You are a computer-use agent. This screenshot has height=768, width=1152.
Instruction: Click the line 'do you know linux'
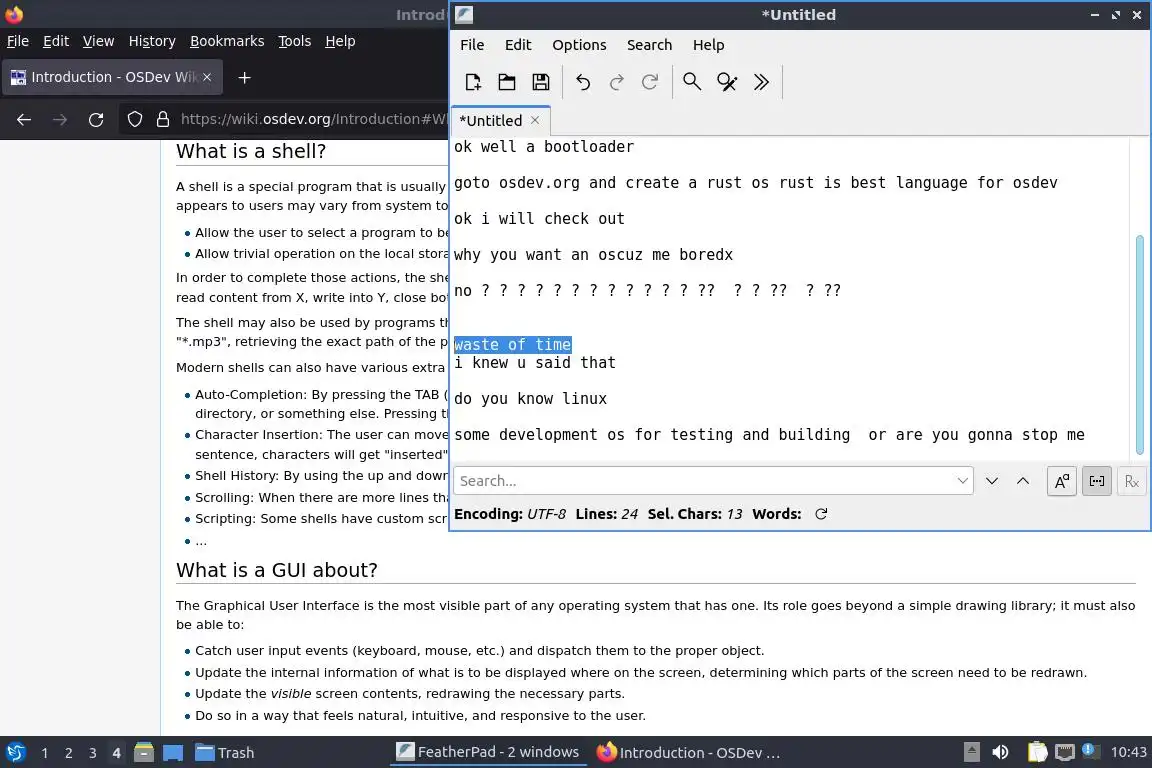[x=530, y=399]
